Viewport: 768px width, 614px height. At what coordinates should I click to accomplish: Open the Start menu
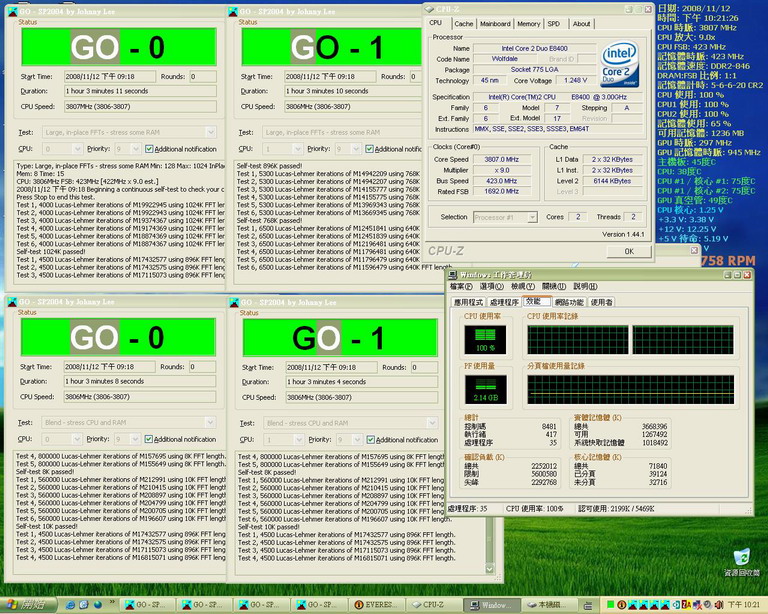pyautogui.click(x=27, y=605)
